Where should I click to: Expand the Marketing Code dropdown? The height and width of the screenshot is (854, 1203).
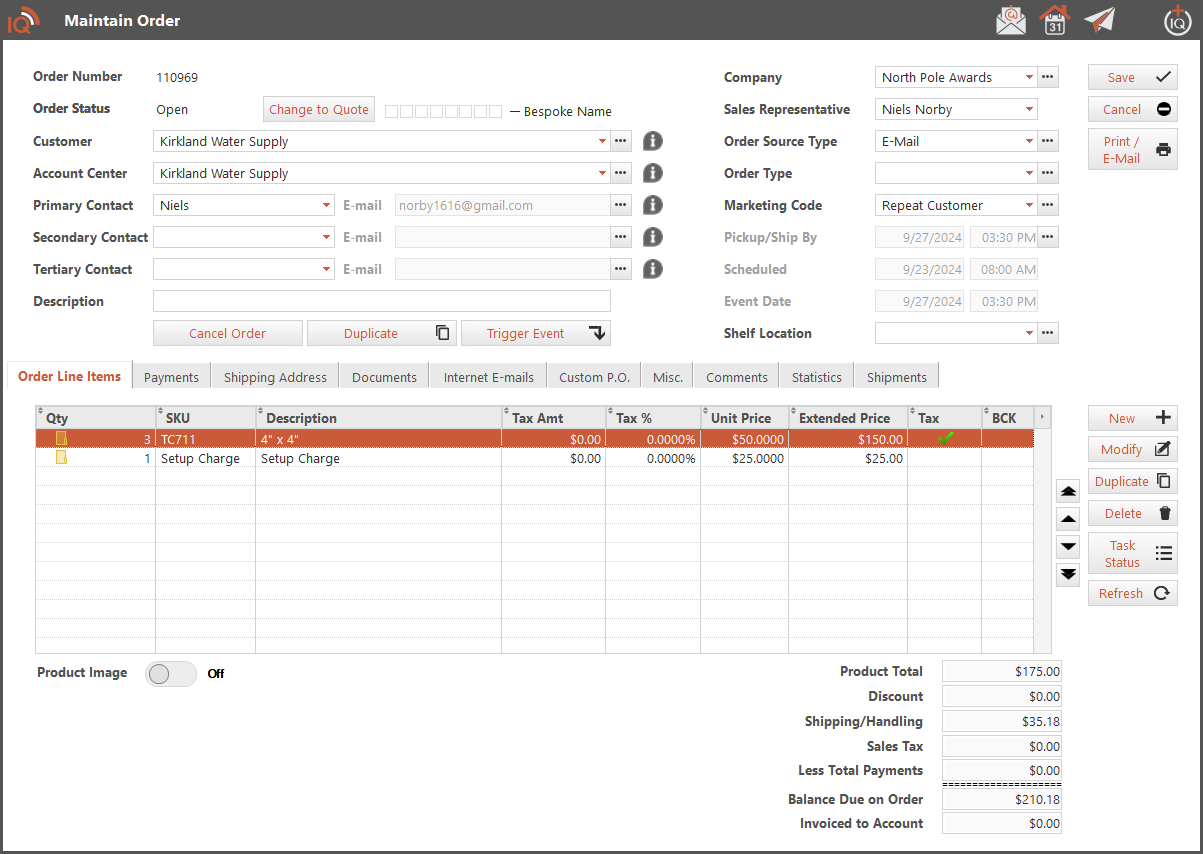pos(1029,206)
